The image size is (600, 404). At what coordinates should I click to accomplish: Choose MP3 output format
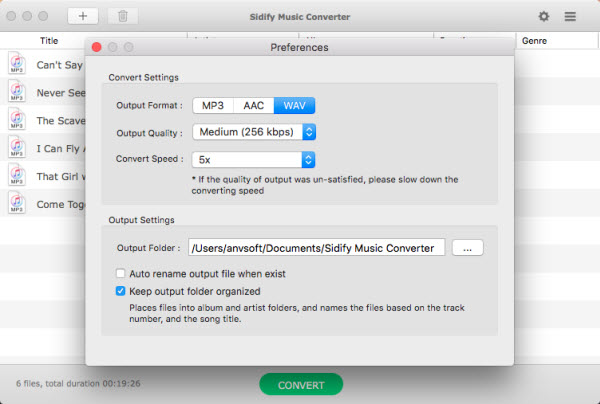(213, 106)
